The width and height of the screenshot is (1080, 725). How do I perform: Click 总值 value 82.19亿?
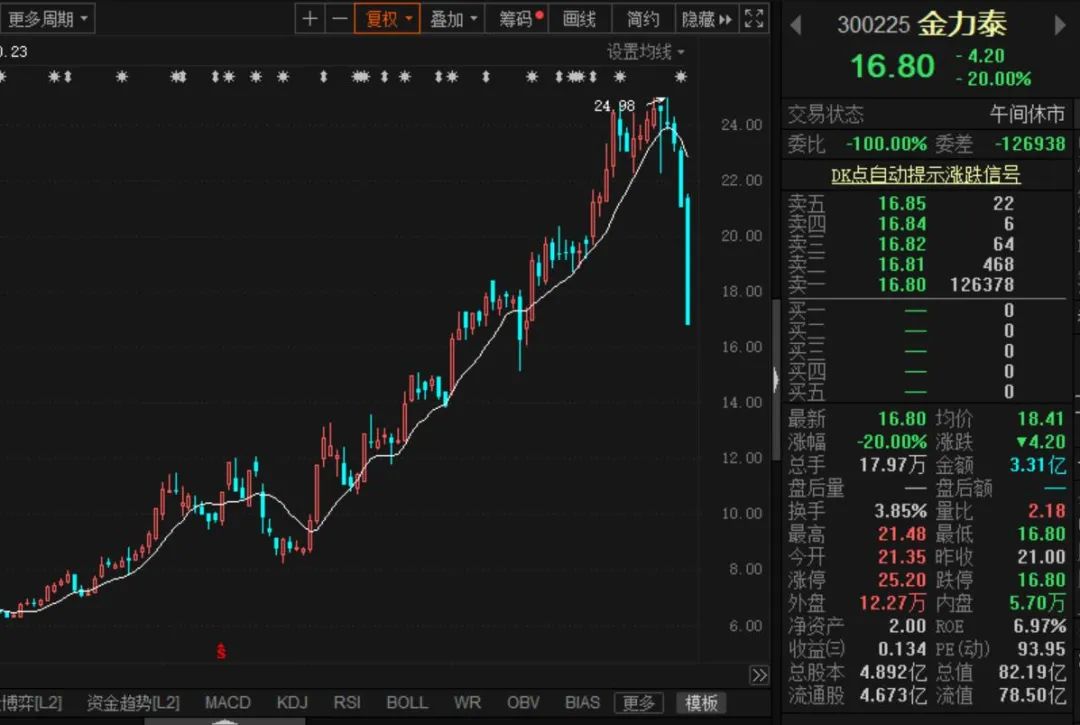[1032, 671]
